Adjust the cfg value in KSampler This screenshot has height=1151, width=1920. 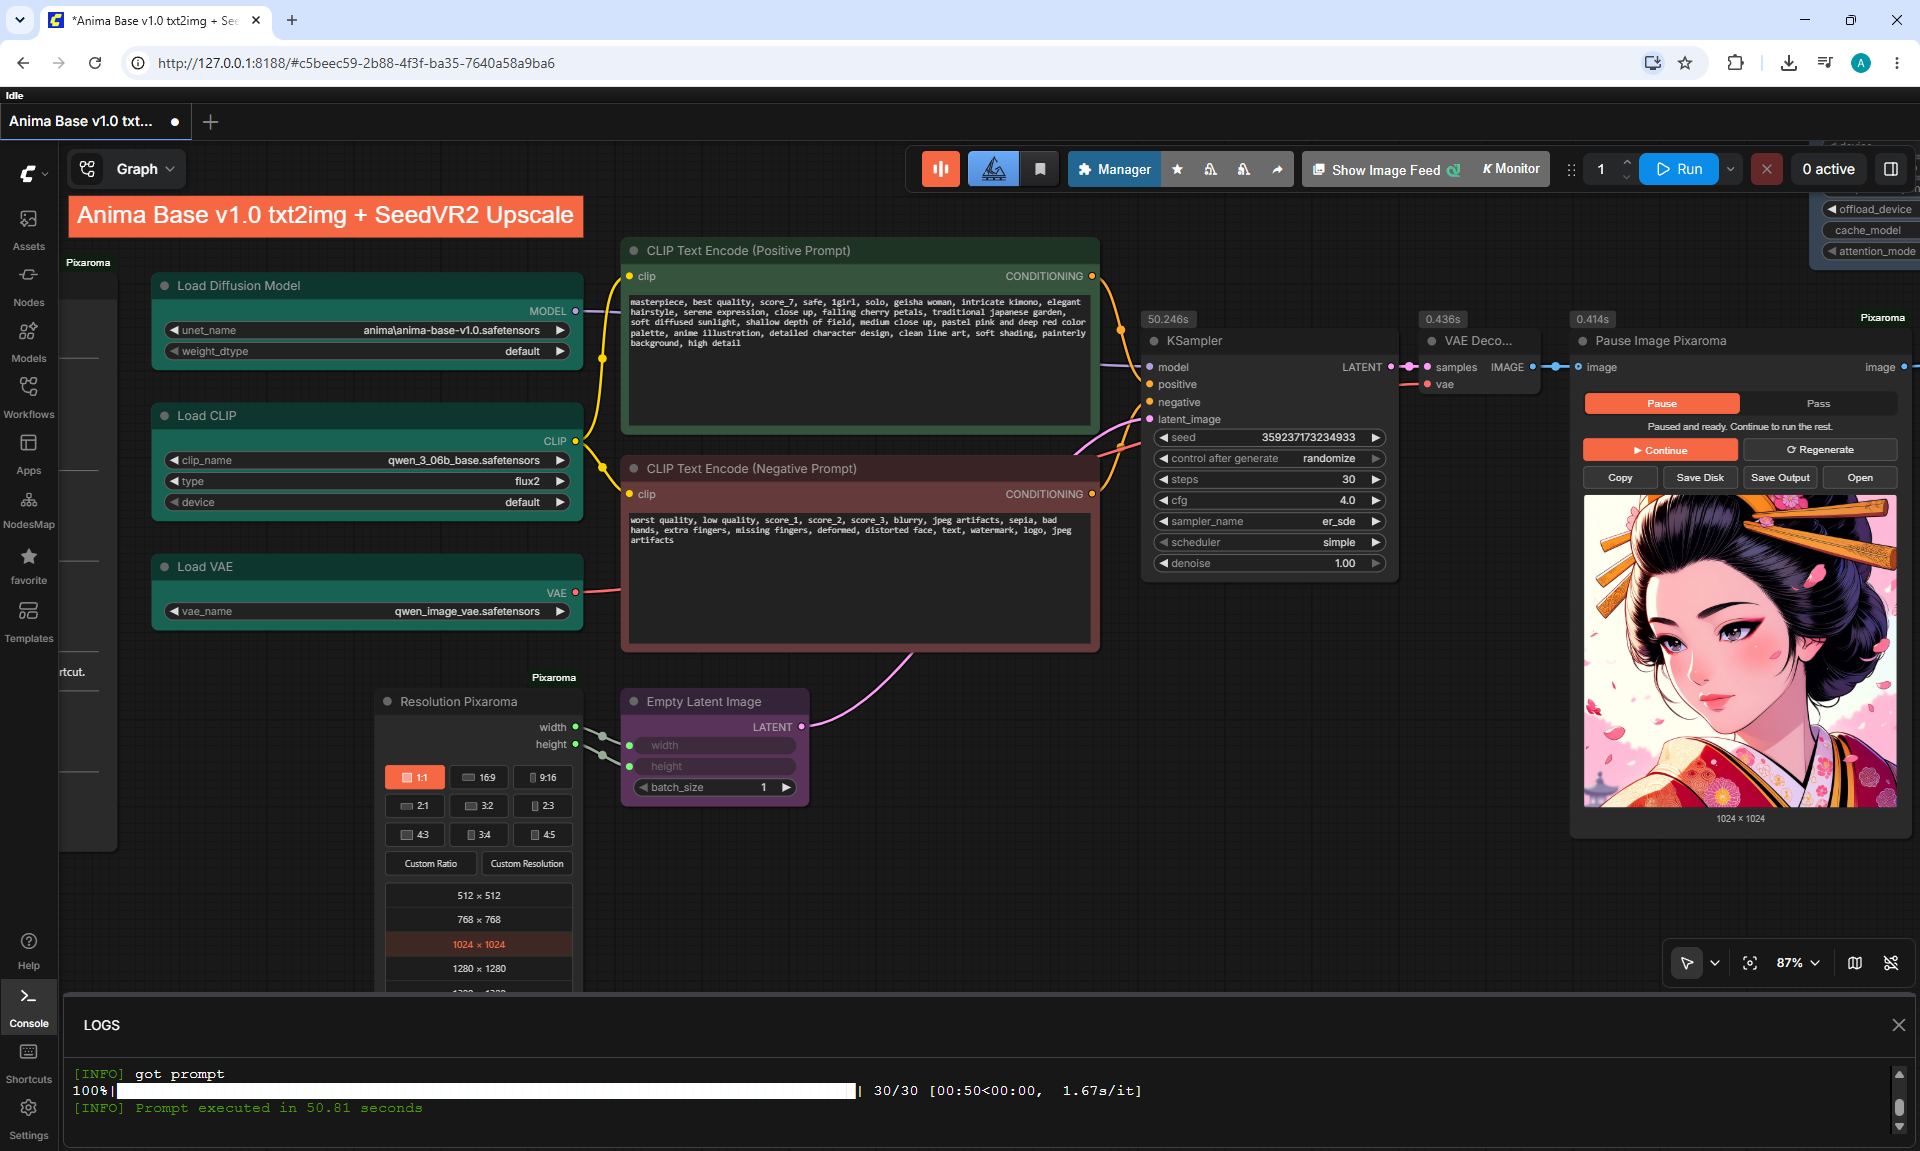[1269, 500]
